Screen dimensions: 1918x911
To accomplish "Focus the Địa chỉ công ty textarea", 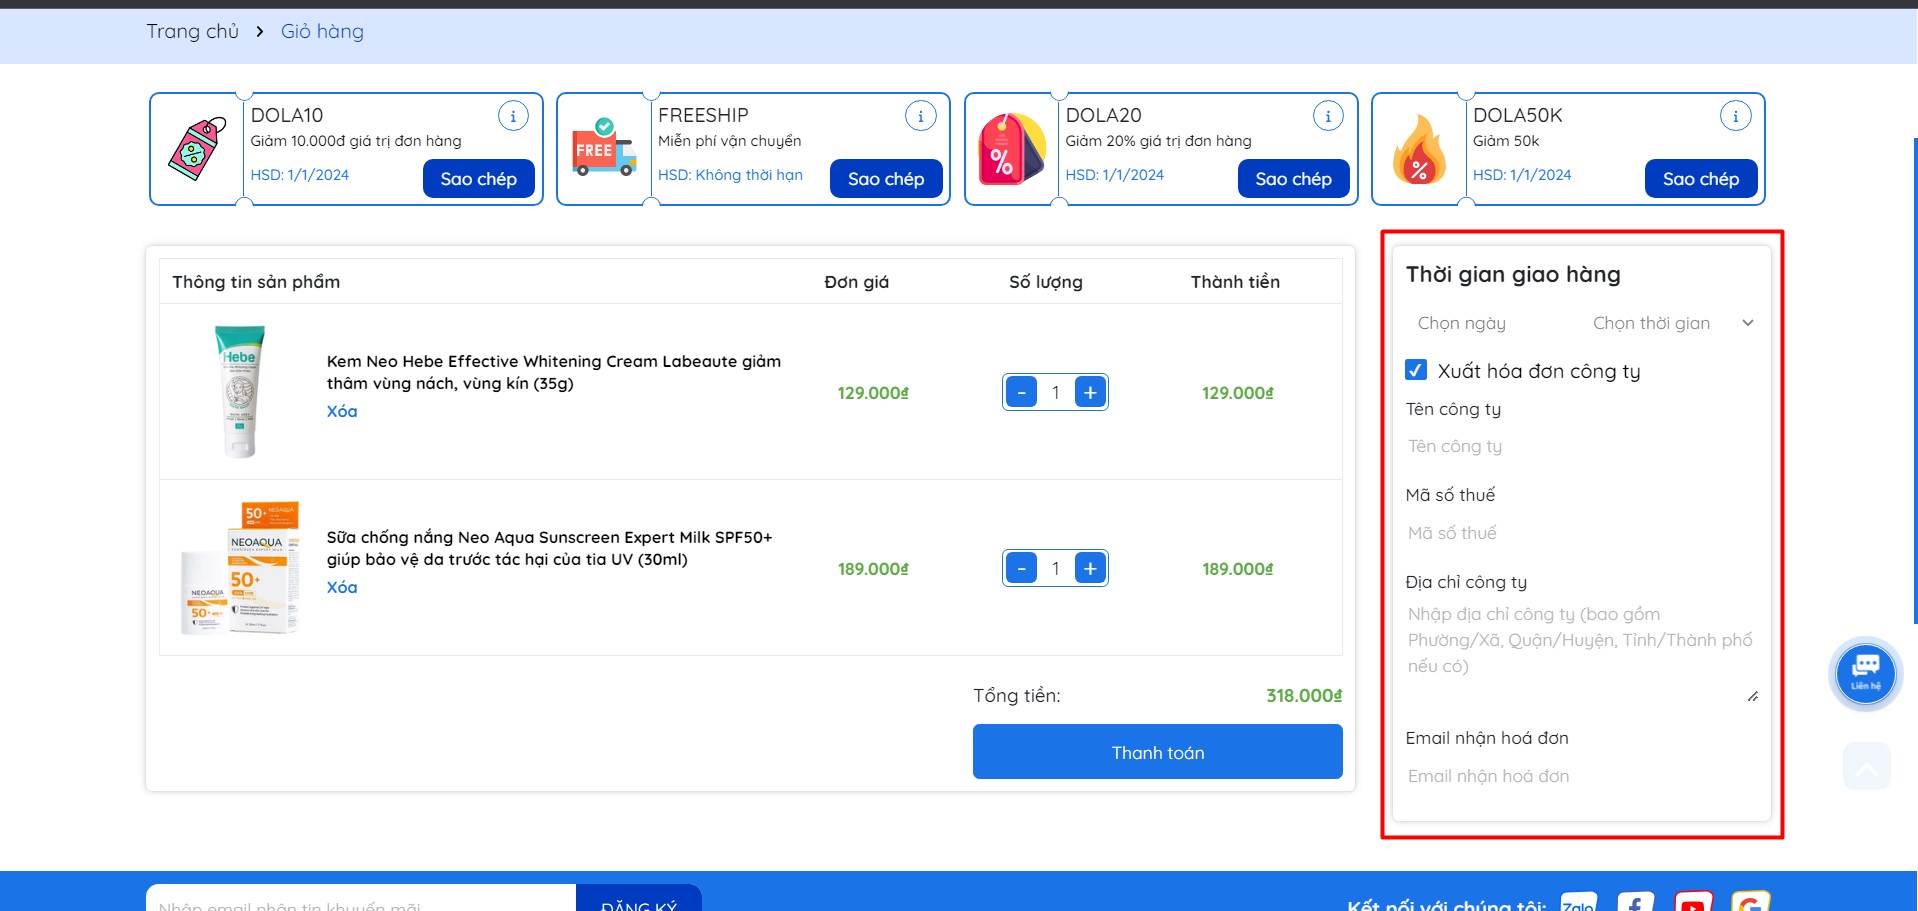I will pos(1582,653).
